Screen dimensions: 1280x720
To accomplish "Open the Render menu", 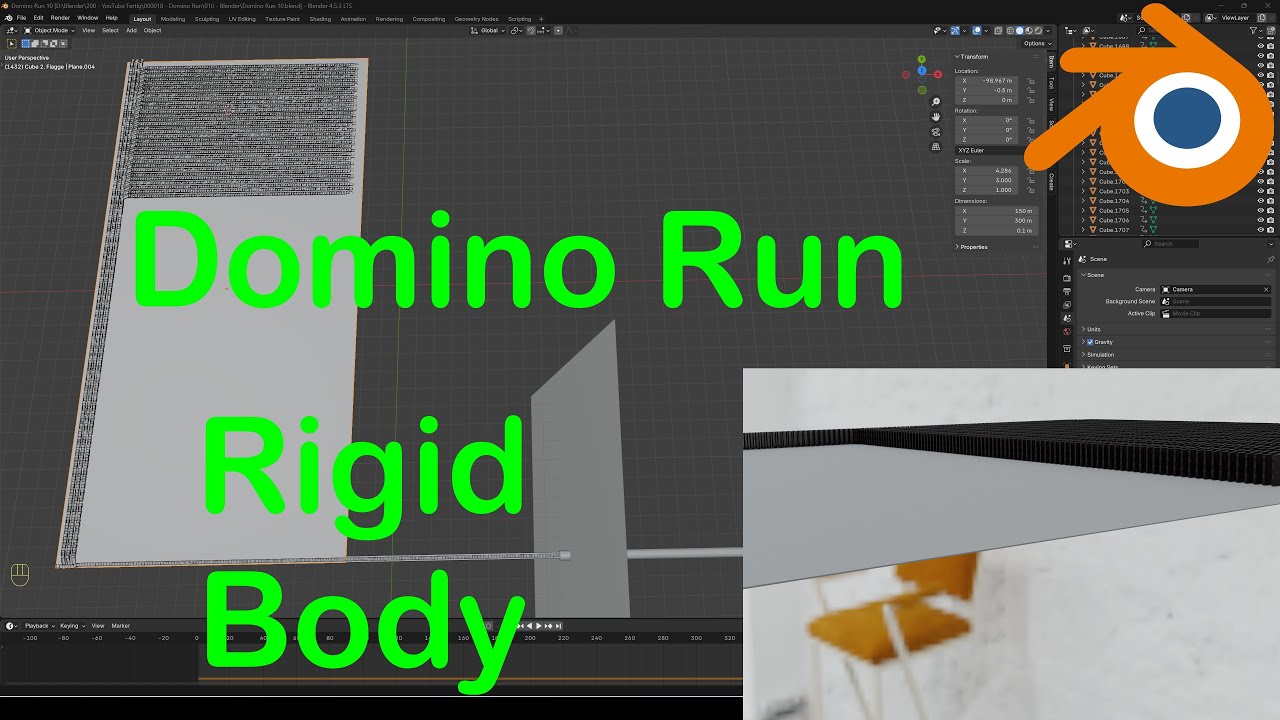I will tap(60, 18).
